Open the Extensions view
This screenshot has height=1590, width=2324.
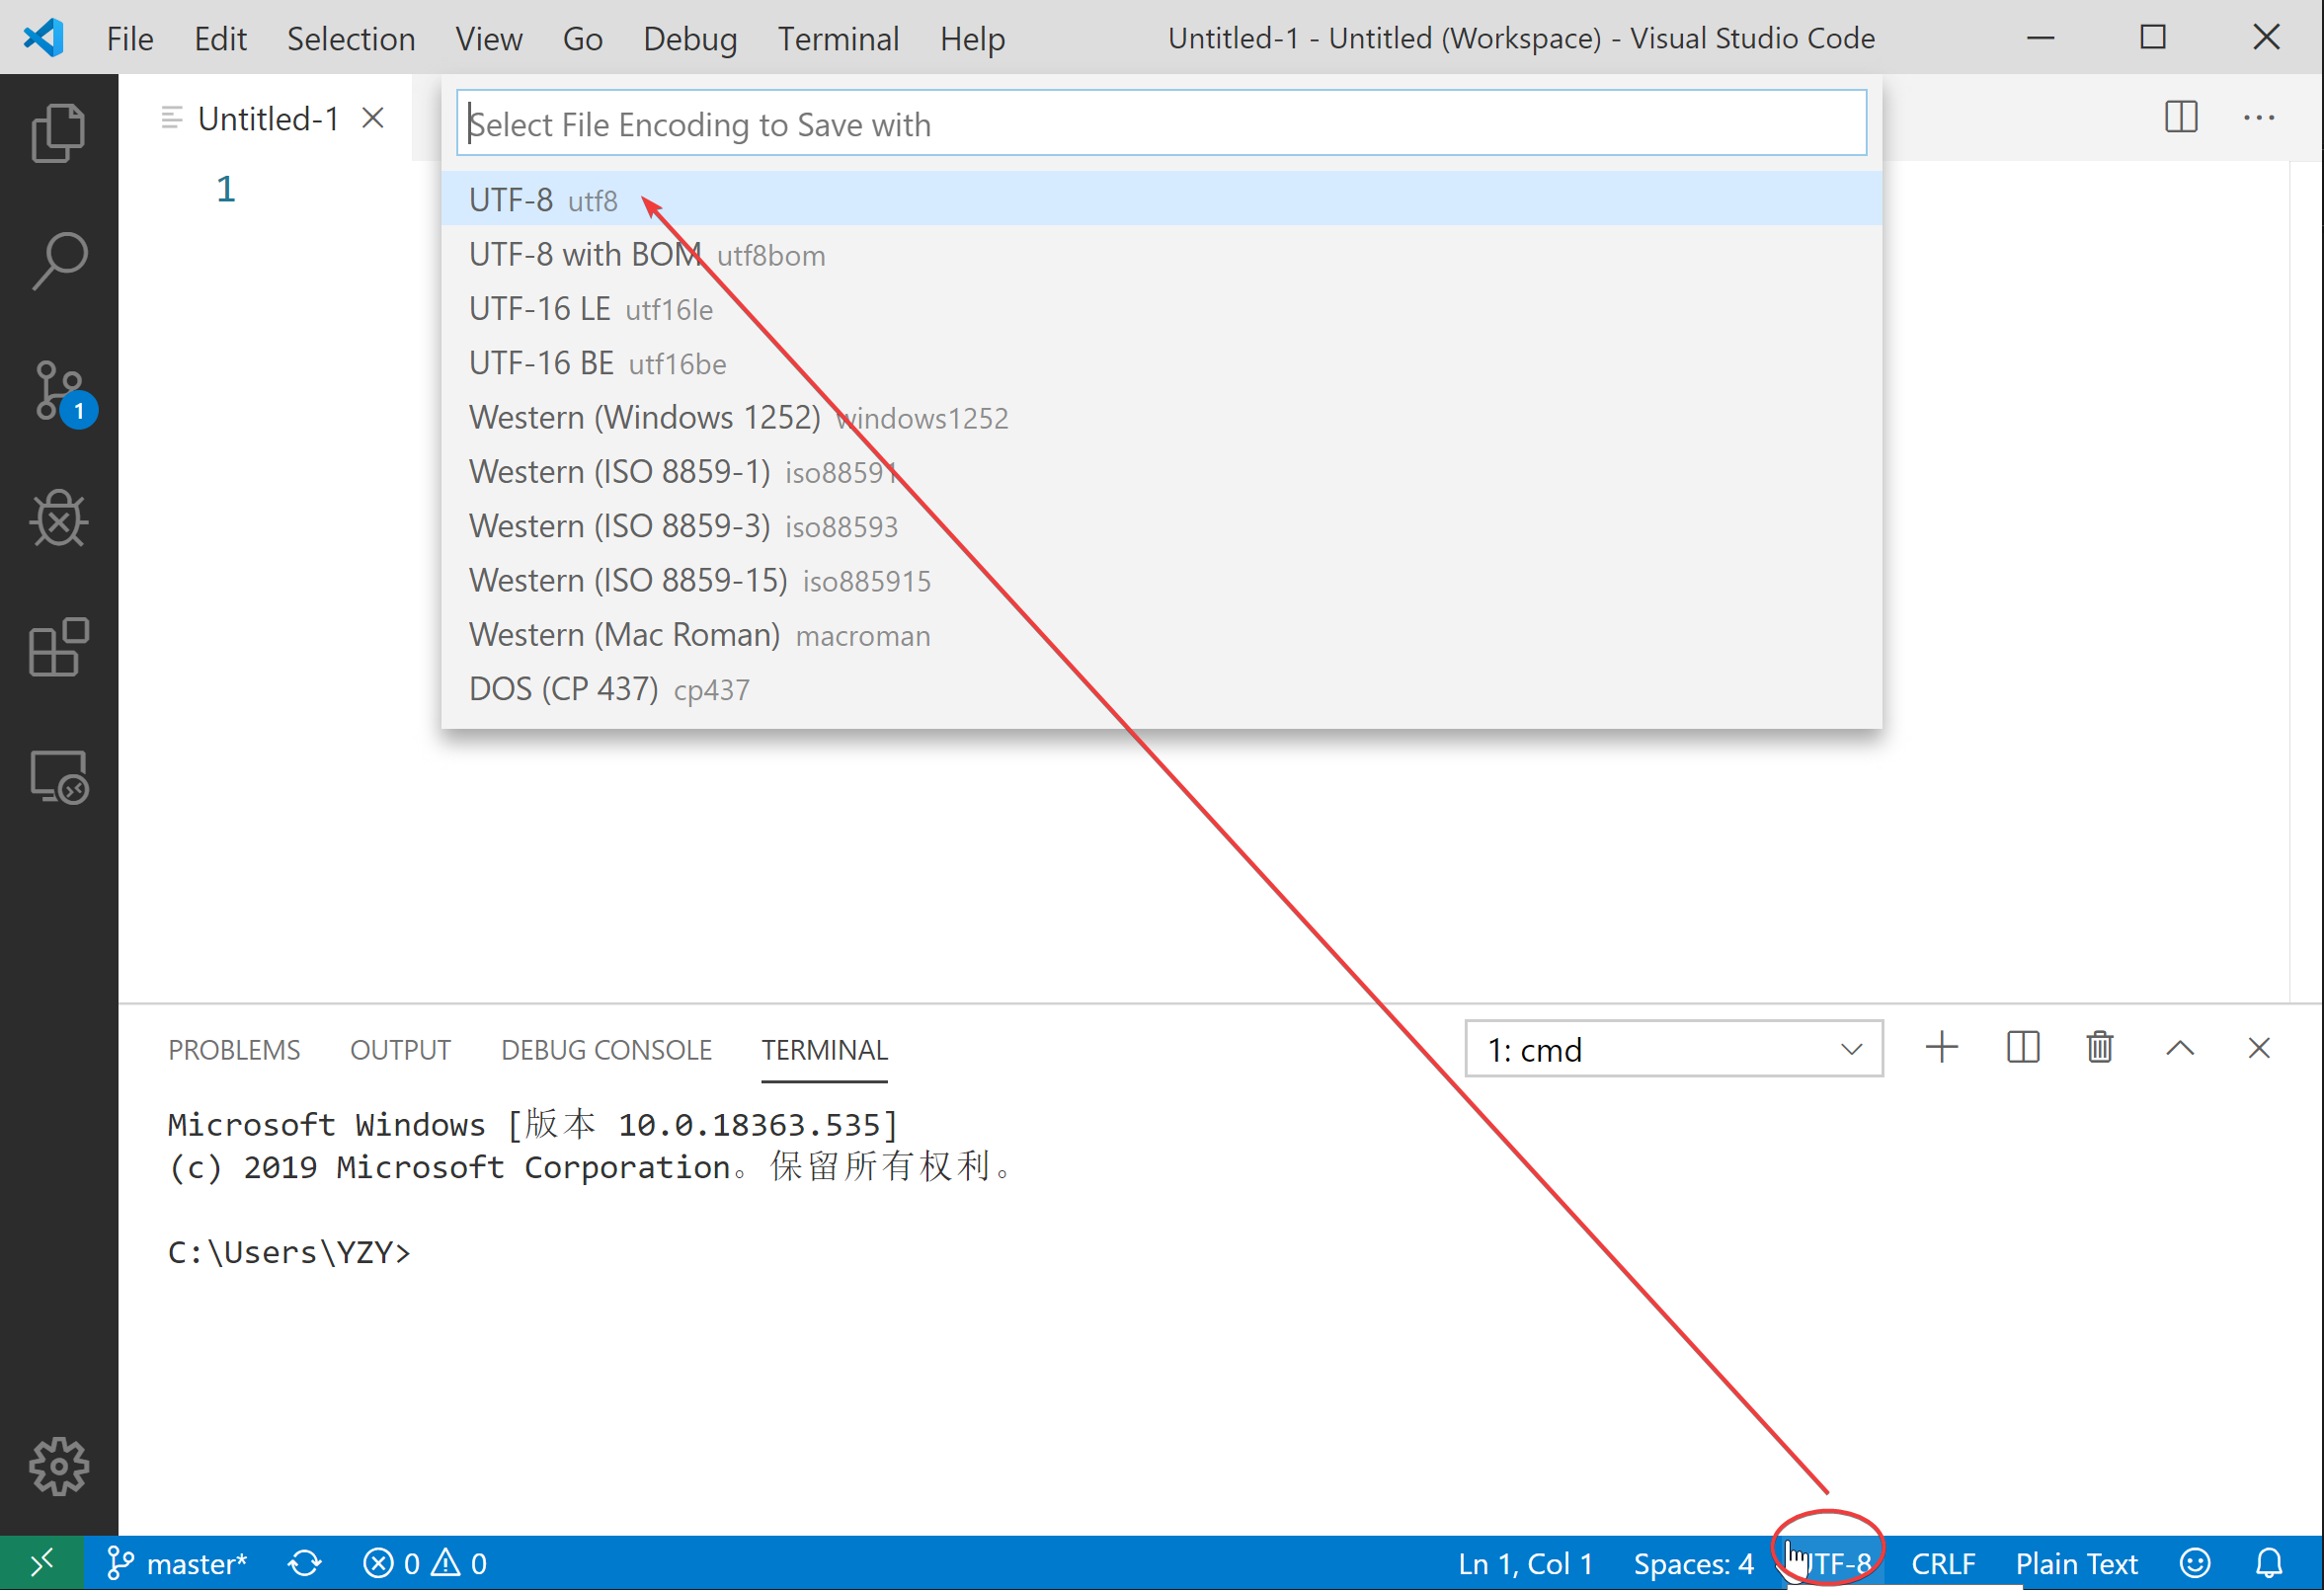pyautogui.click(x=58, y=648)
